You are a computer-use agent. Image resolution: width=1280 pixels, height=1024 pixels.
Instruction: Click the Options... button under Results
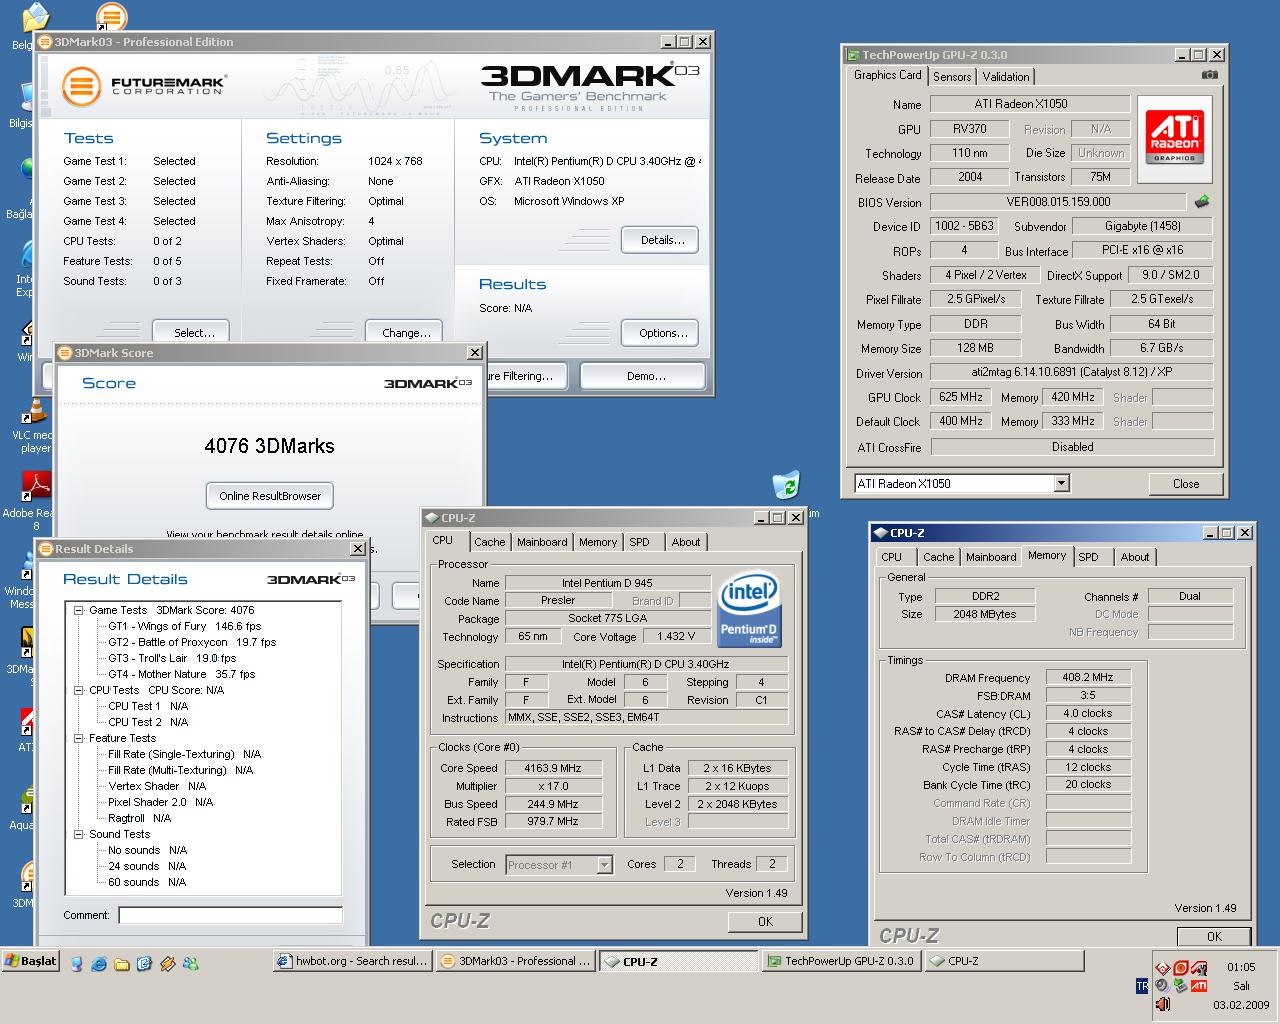[x=660, y=333]
